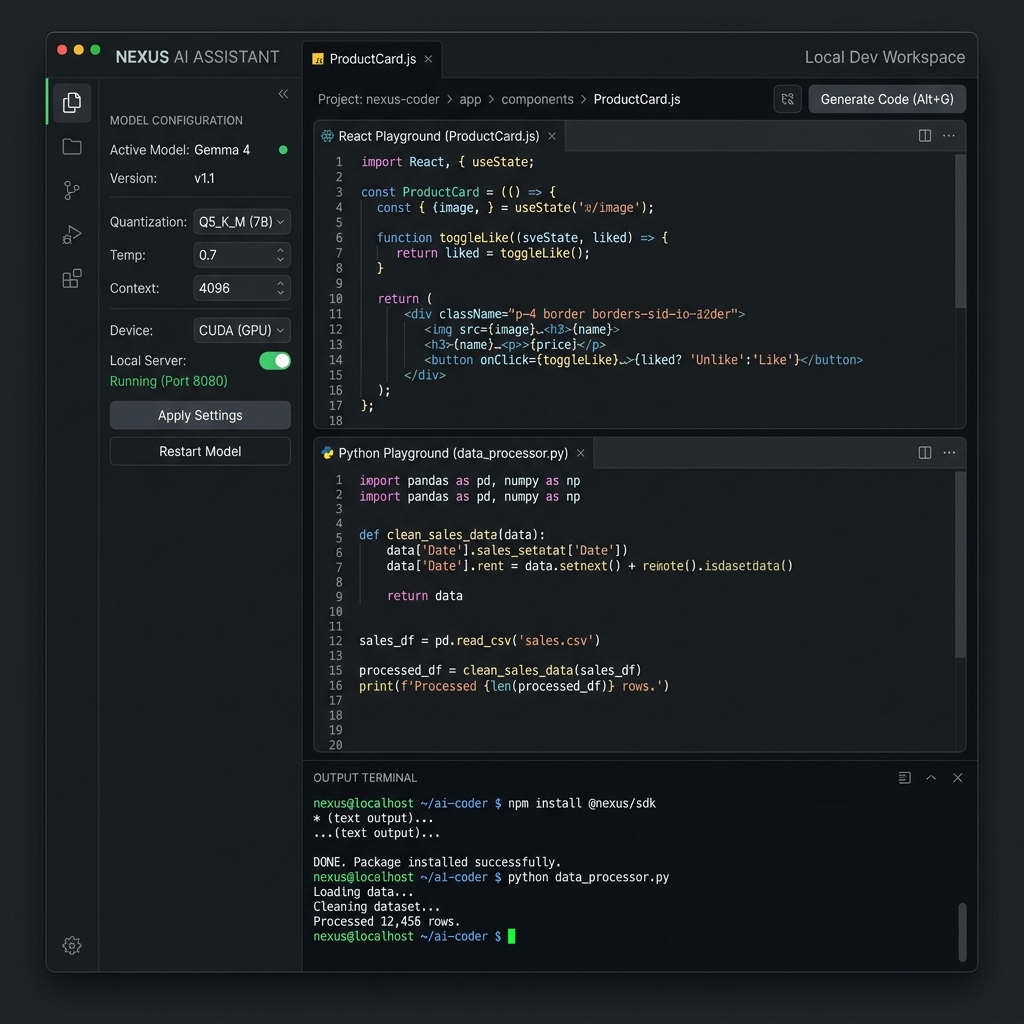
Task: Open the Device CUDA dropdown
Action: pos(242,330)
